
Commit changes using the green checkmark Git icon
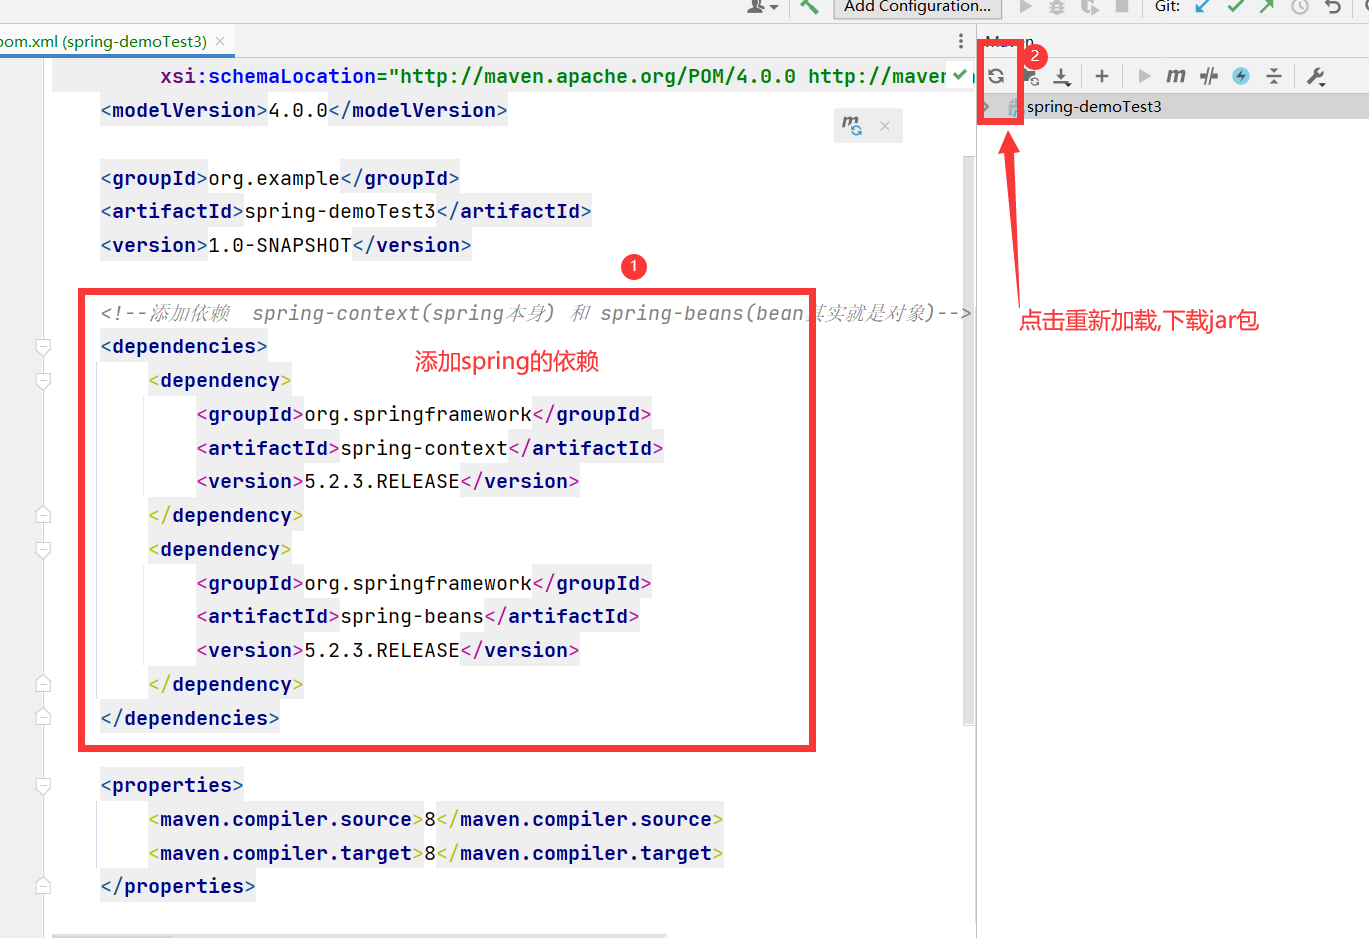[x=1236, y=8]
